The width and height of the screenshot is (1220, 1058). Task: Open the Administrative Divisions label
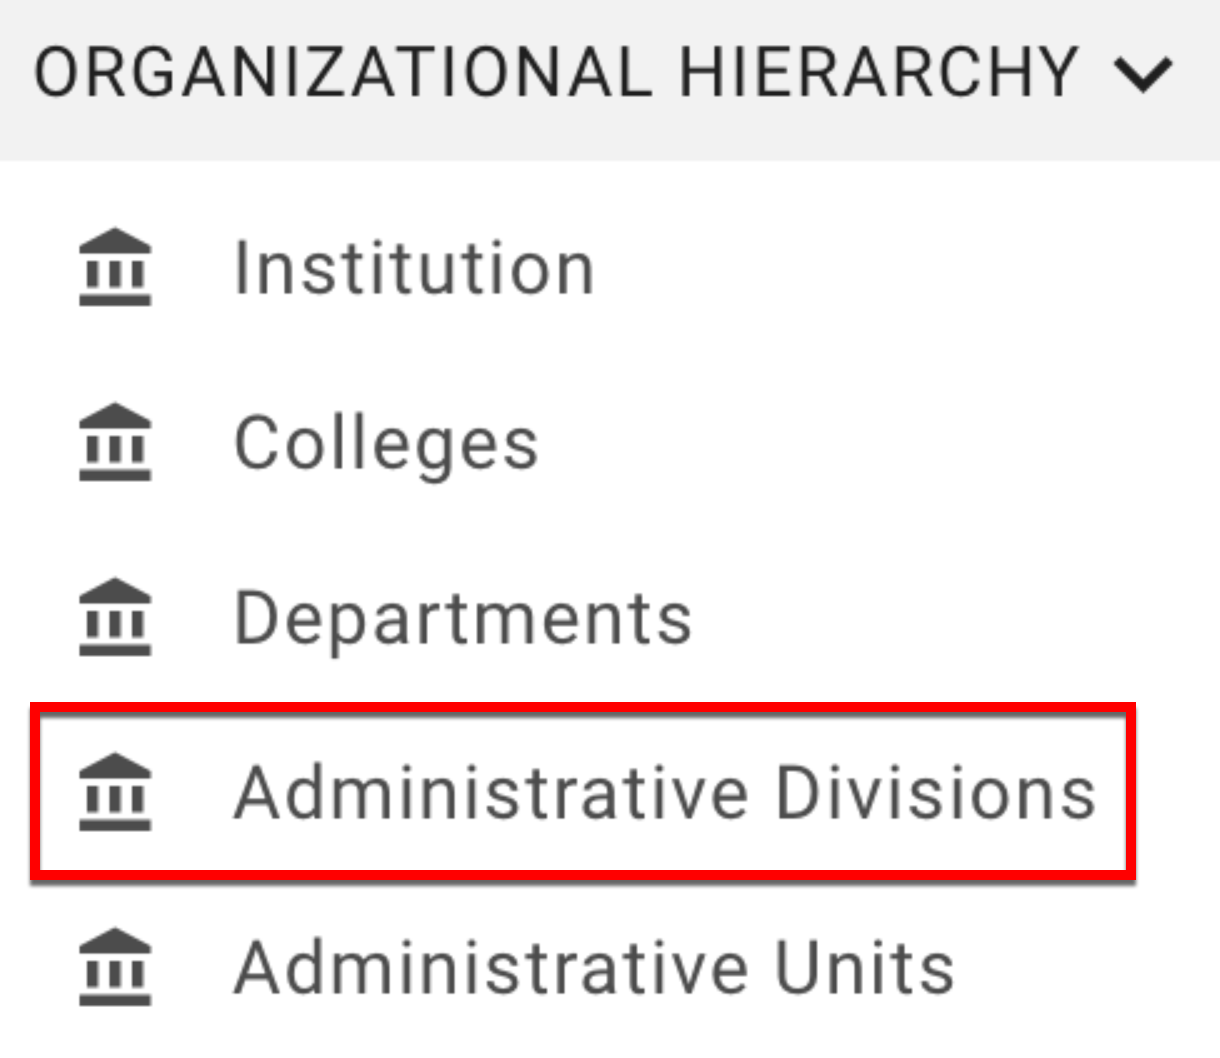pos(665,793)
